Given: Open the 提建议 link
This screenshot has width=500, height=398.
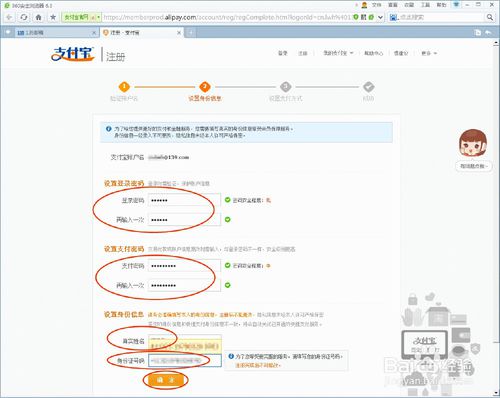Looking at the screenshot, I should click(401, 53).
